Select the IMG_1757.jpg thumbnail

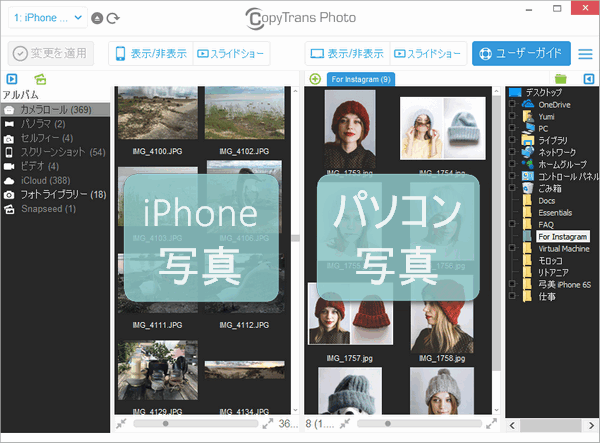tap(350, 314)
